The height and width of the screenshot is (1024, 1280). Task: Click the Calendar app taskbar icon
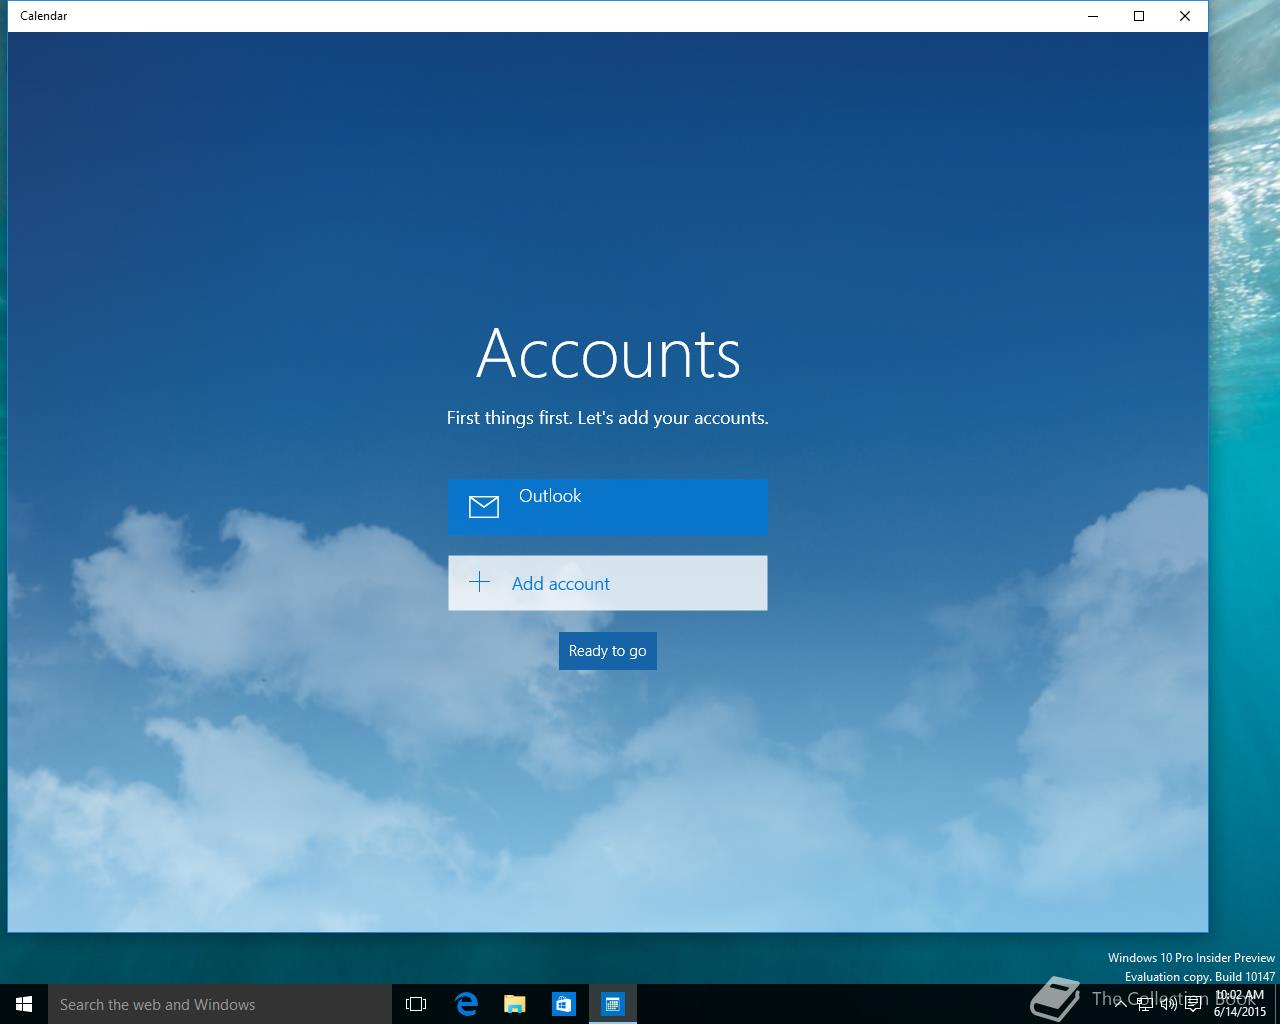[x=613, y=1004]
